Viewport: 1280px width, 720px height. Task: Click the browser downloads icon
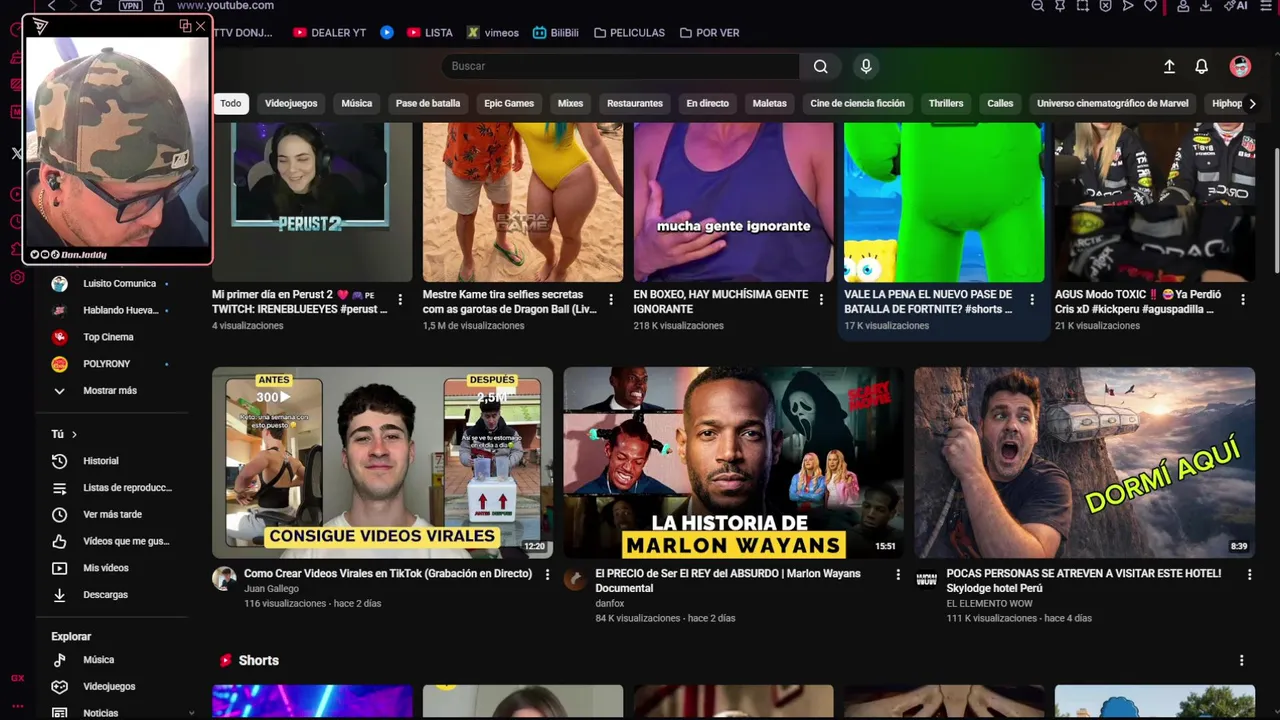point(1206,6)
